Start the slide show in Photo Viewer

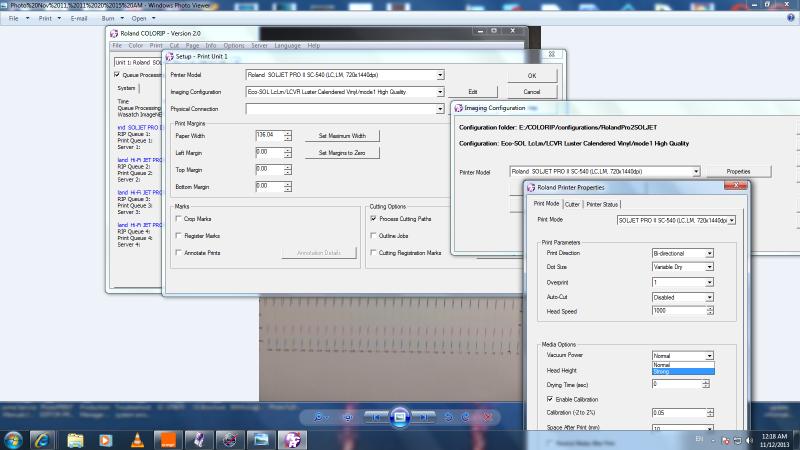tap(399, 417)
